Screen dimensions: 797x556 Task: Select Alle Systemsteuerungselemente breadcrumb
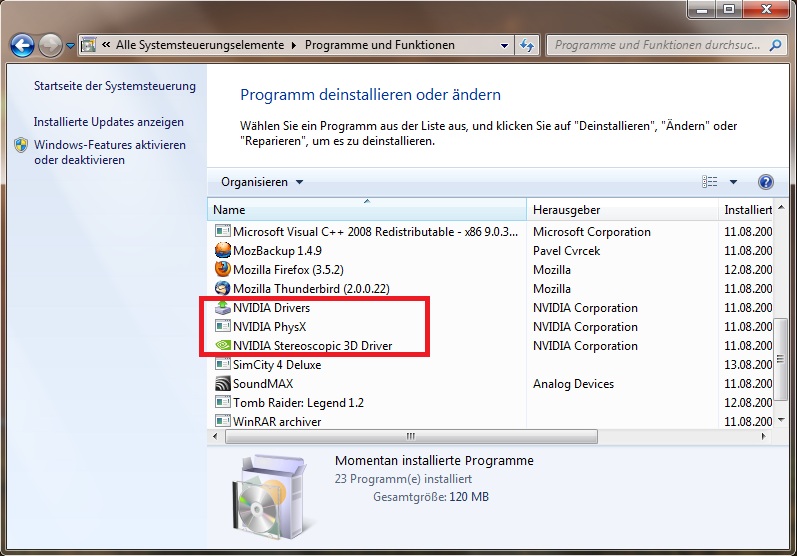tap(200, 45)
